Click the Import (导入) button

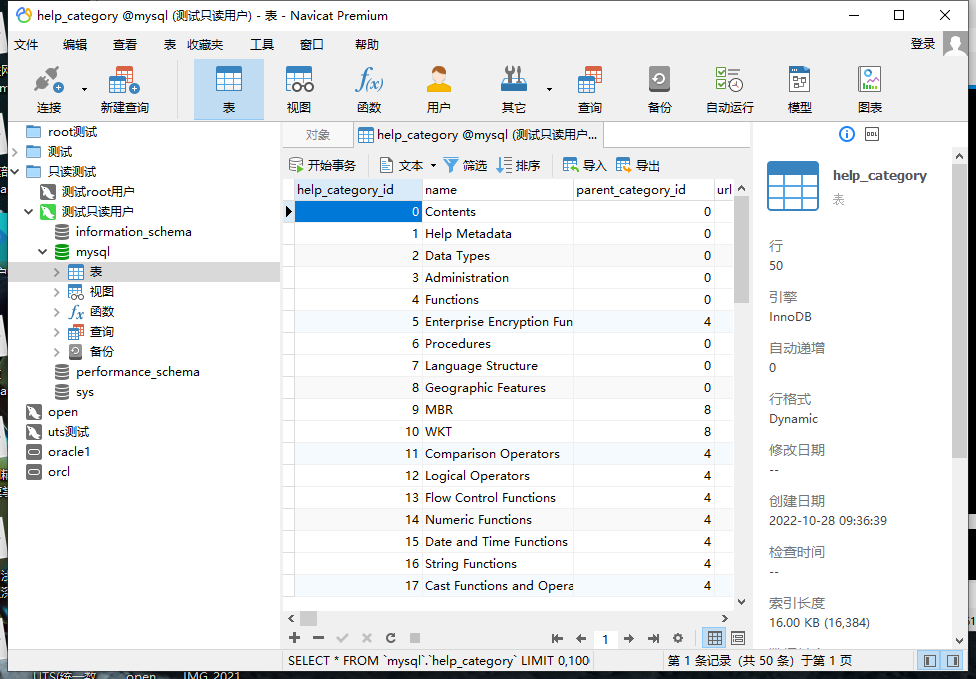pos(584,166)
